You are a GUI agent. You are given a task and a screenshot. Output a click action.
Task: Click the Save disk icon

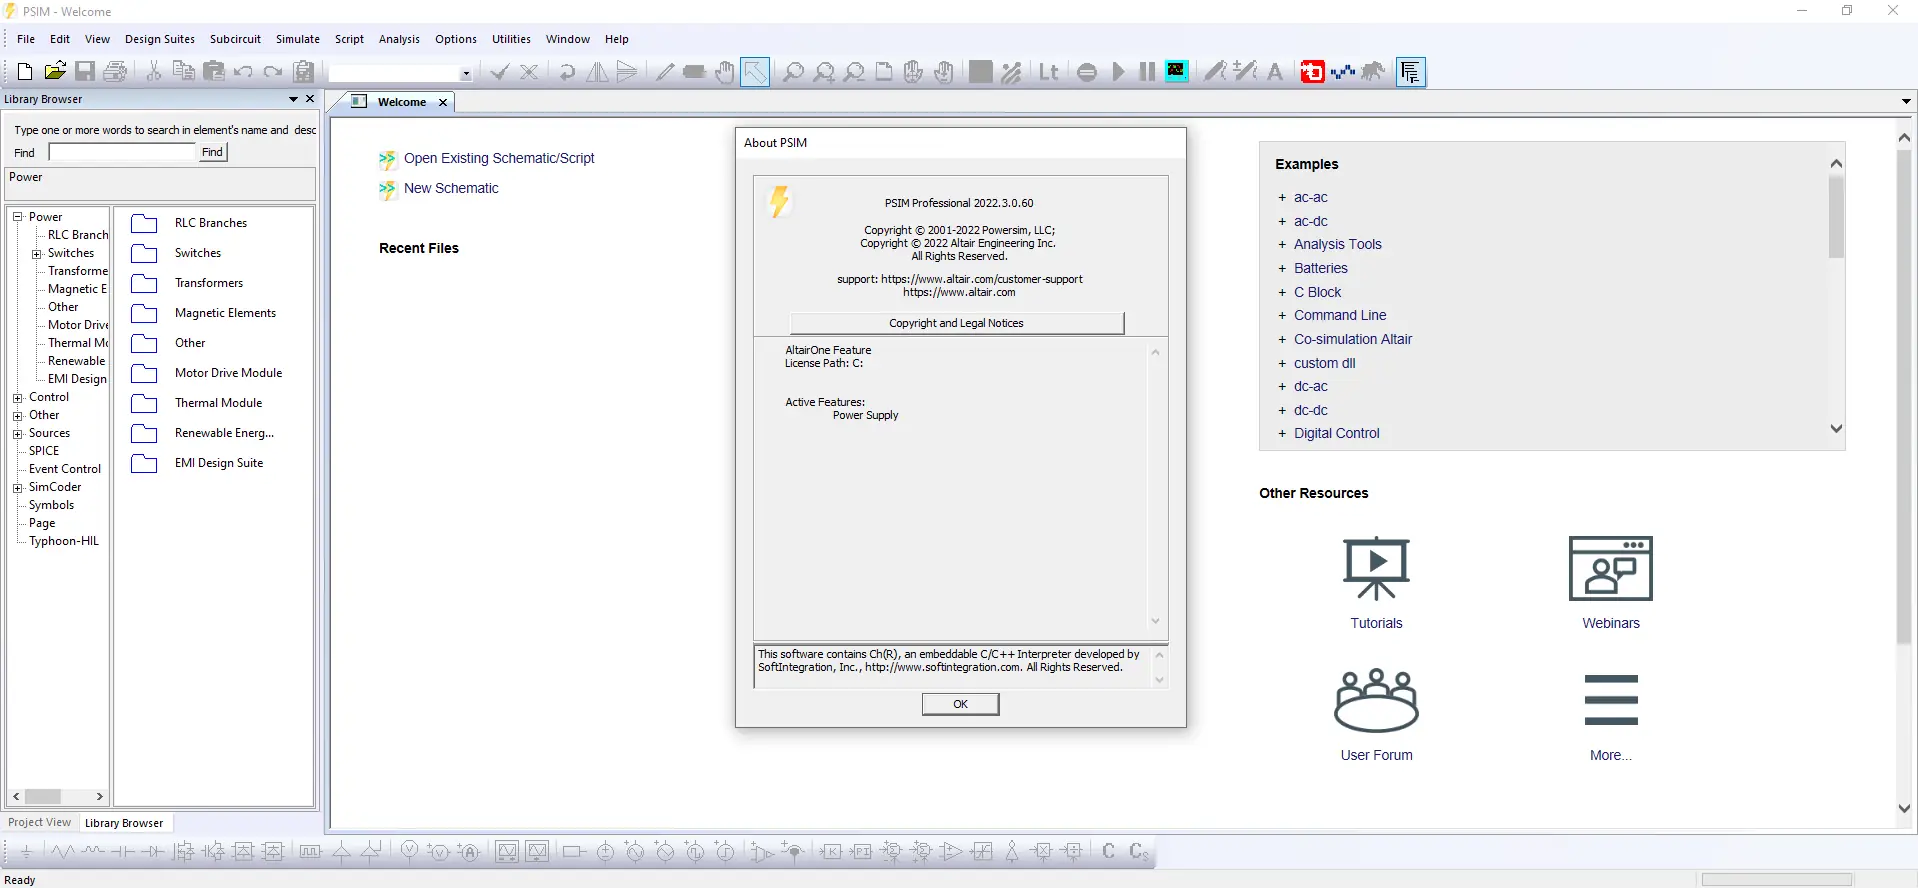coord(85,72)
